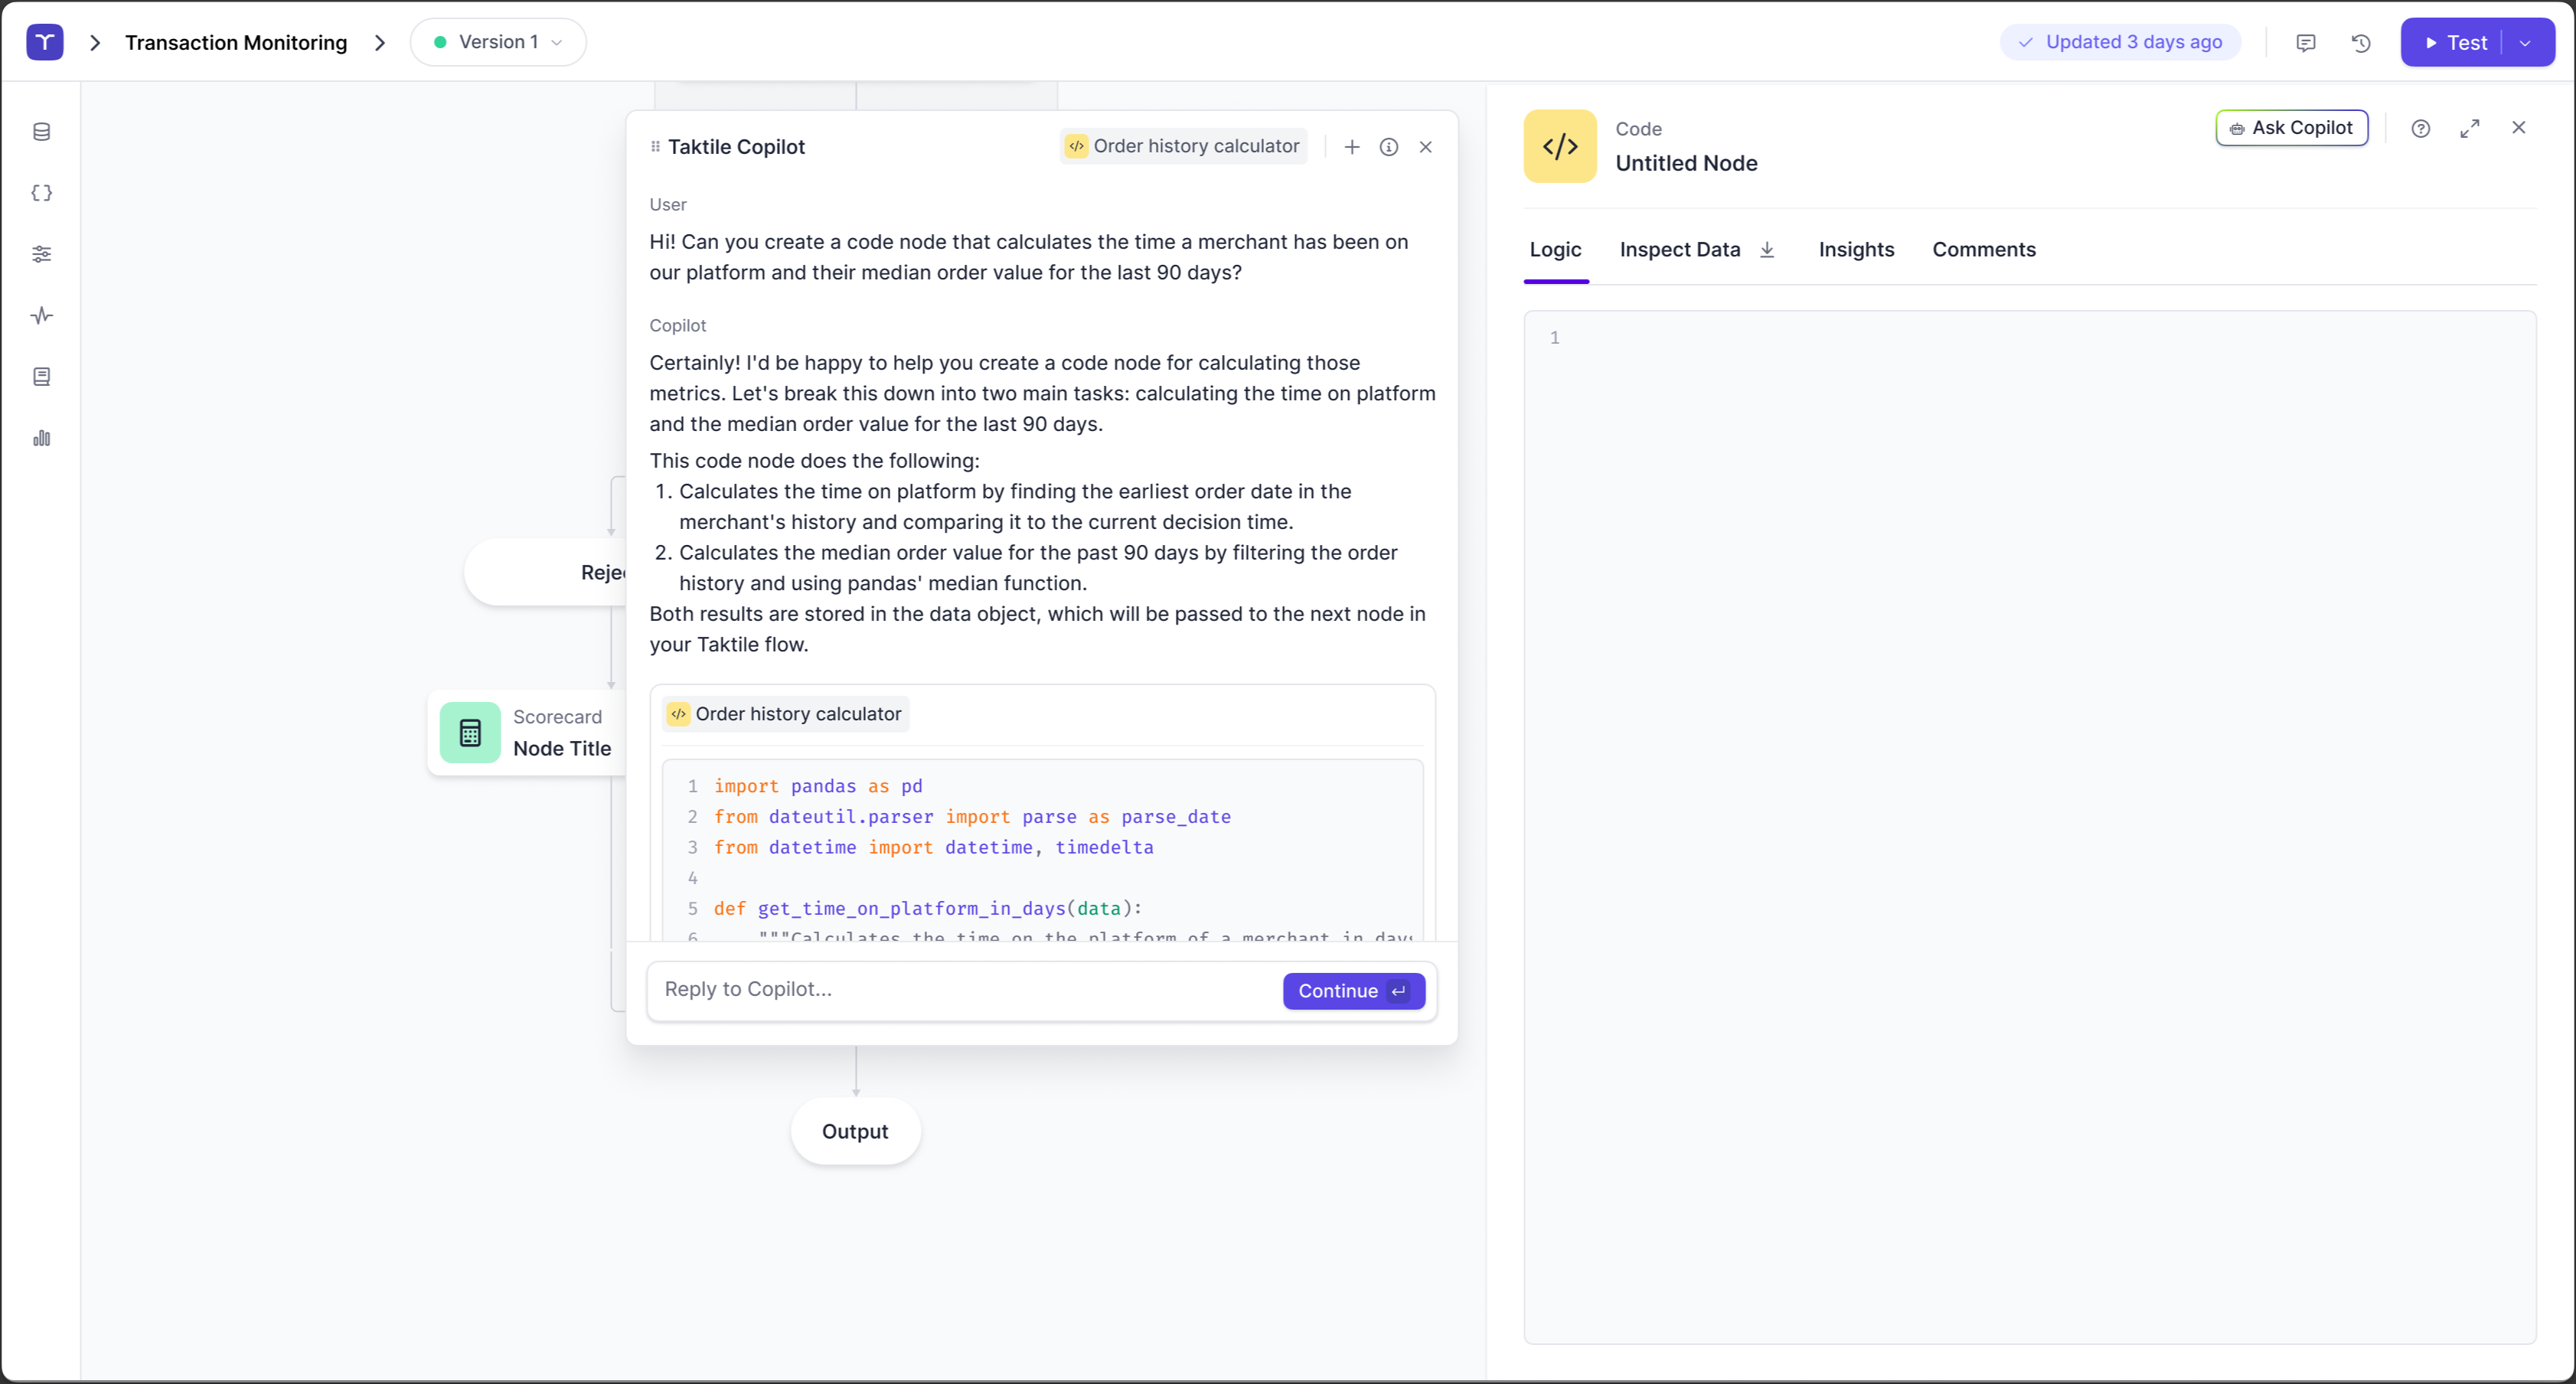Click the 'from datetime import datetime, timedelta' line
This screenshot has width=2576, height=1384.
click(934, 847)
